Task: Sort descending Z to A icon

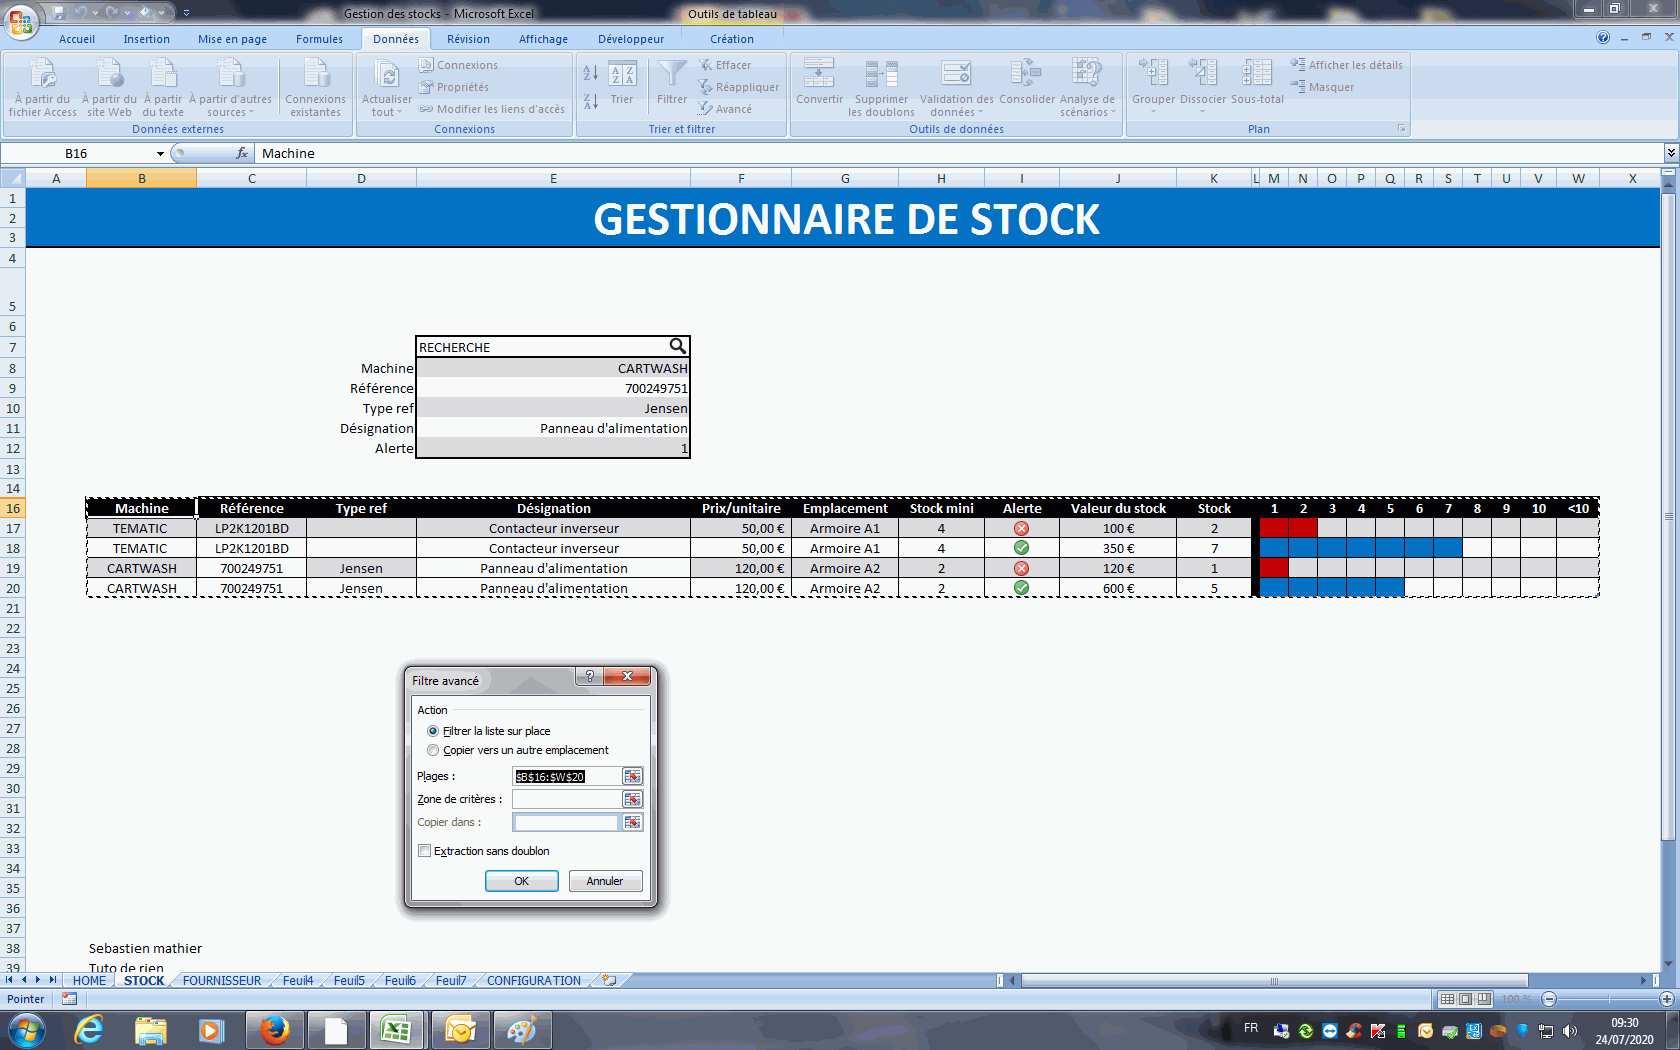Action: [591, 101]
